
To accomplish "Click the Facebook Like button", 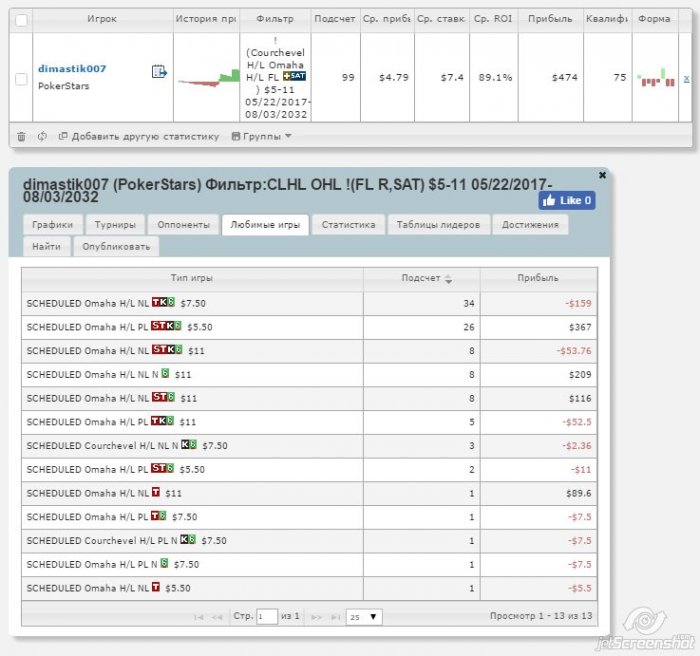I will 567,201.
